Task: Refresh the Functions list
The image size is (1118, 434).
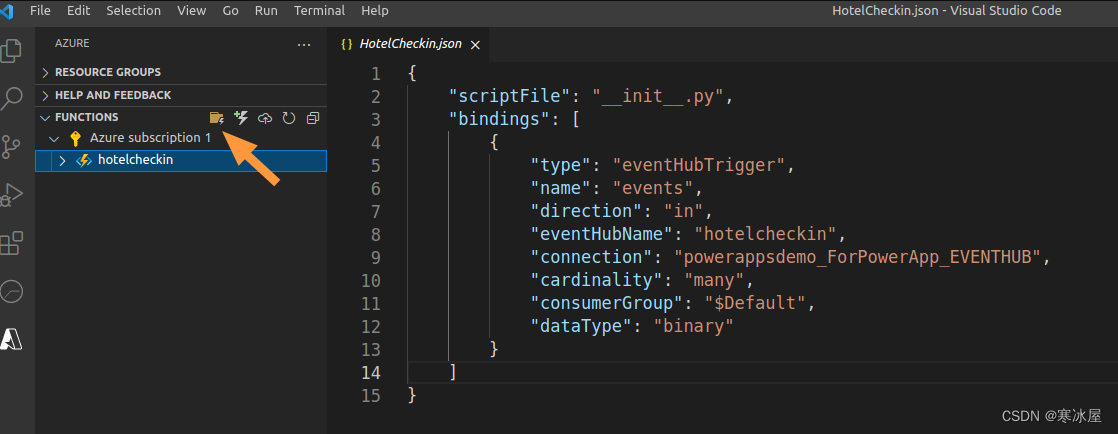Action: (289, 118)
